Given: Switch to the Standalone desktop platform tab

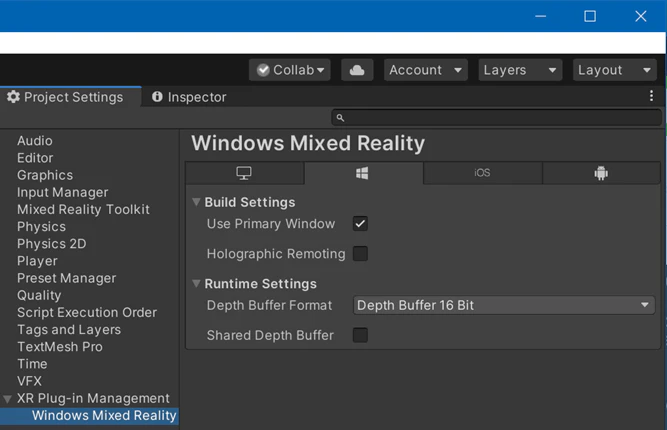Looking at the screenshot, I should 244,173.
